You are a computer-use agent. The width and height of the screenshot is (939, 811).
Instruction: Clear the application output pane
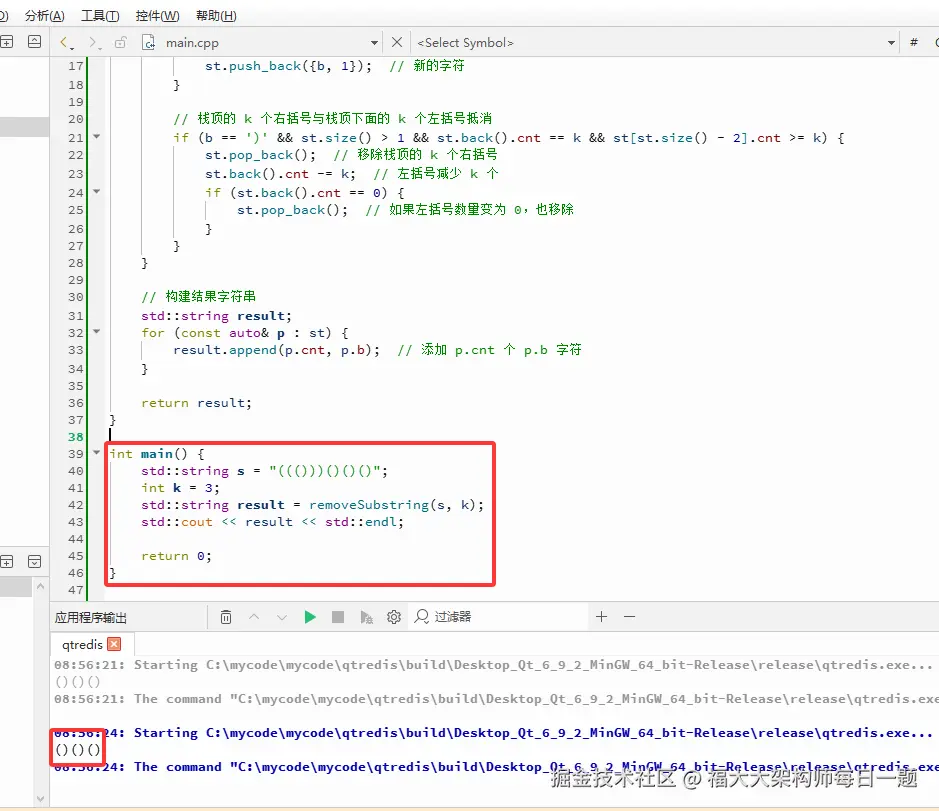226,617
